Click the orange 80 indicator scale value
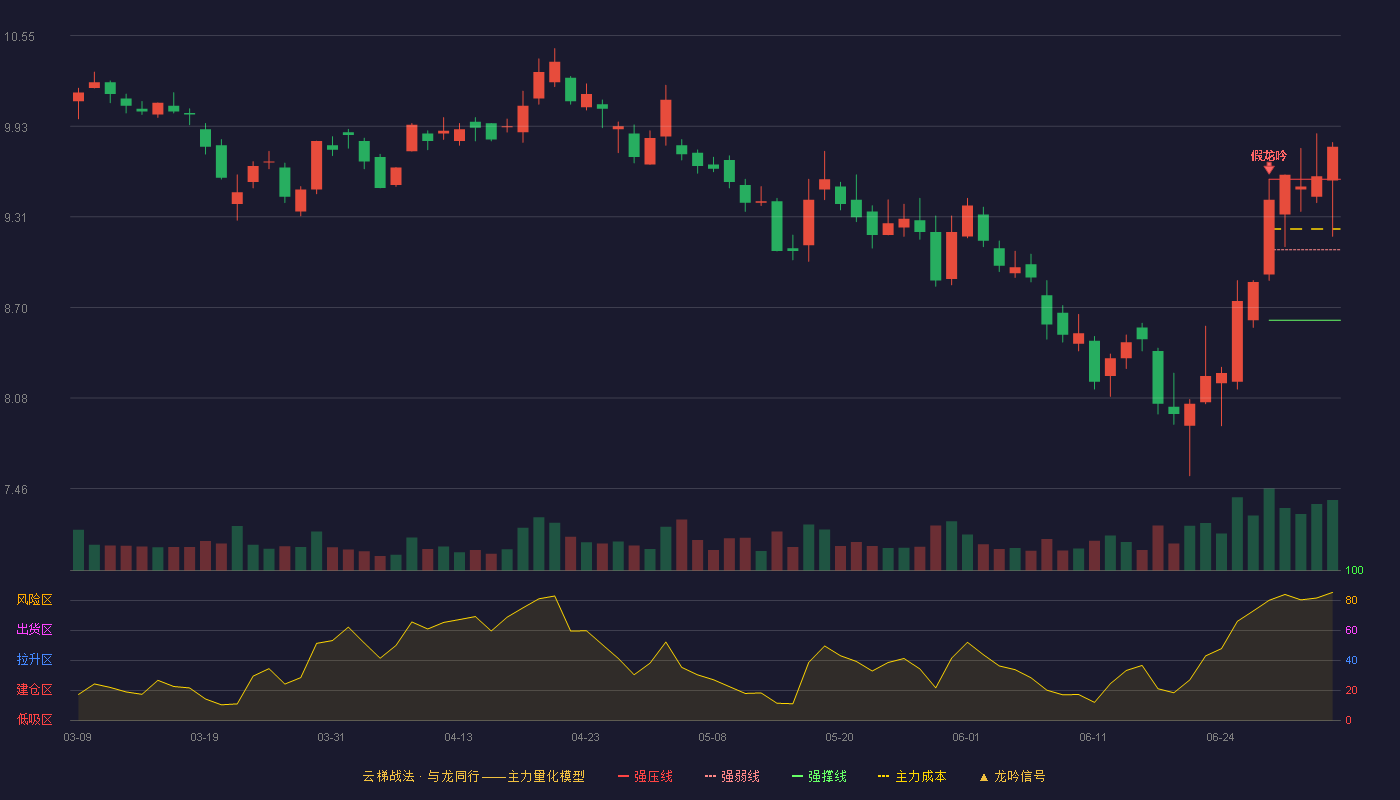The image size is (1400, 800). click(x=1351, y=600)
